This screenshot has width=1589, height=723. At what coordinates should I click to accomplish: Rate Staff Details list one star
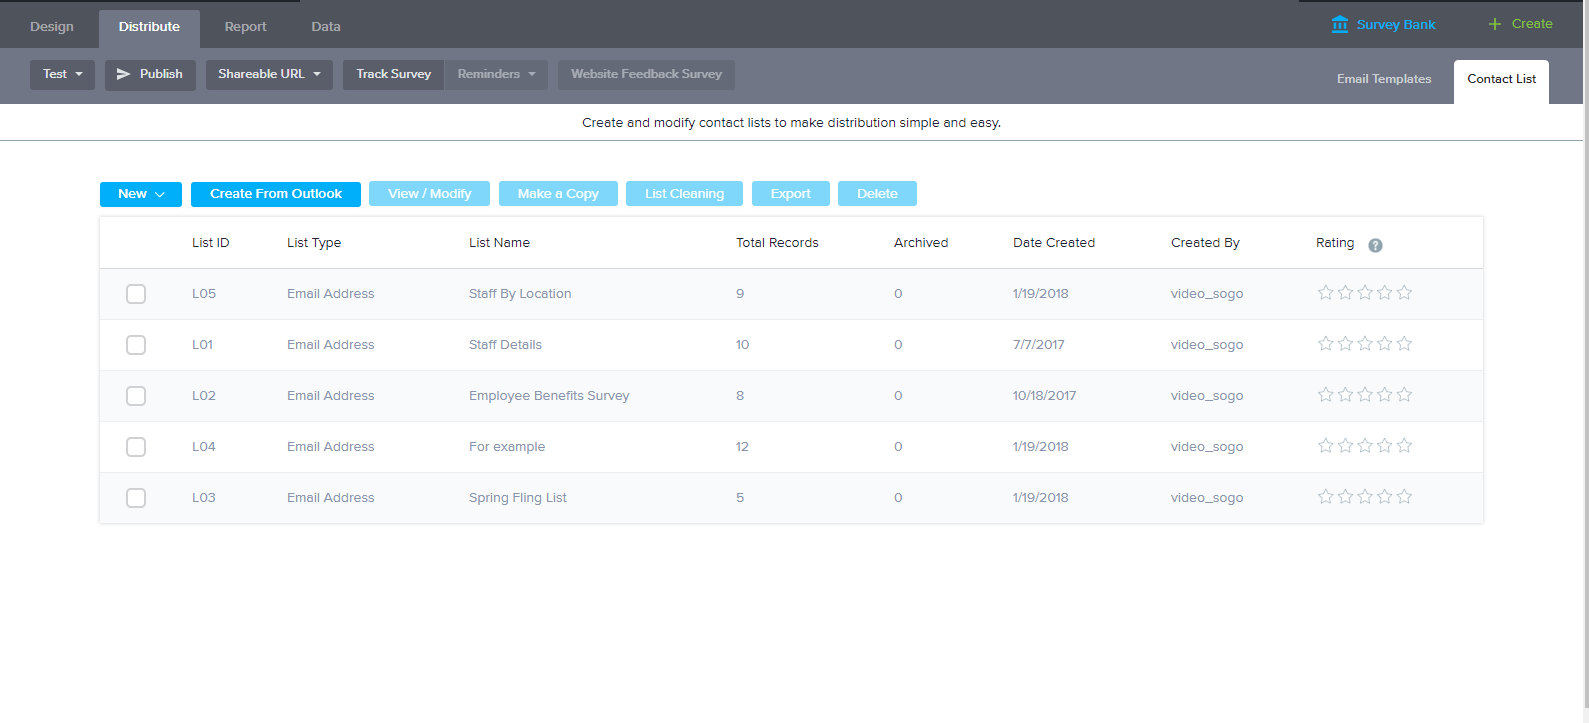(1326, 344)
